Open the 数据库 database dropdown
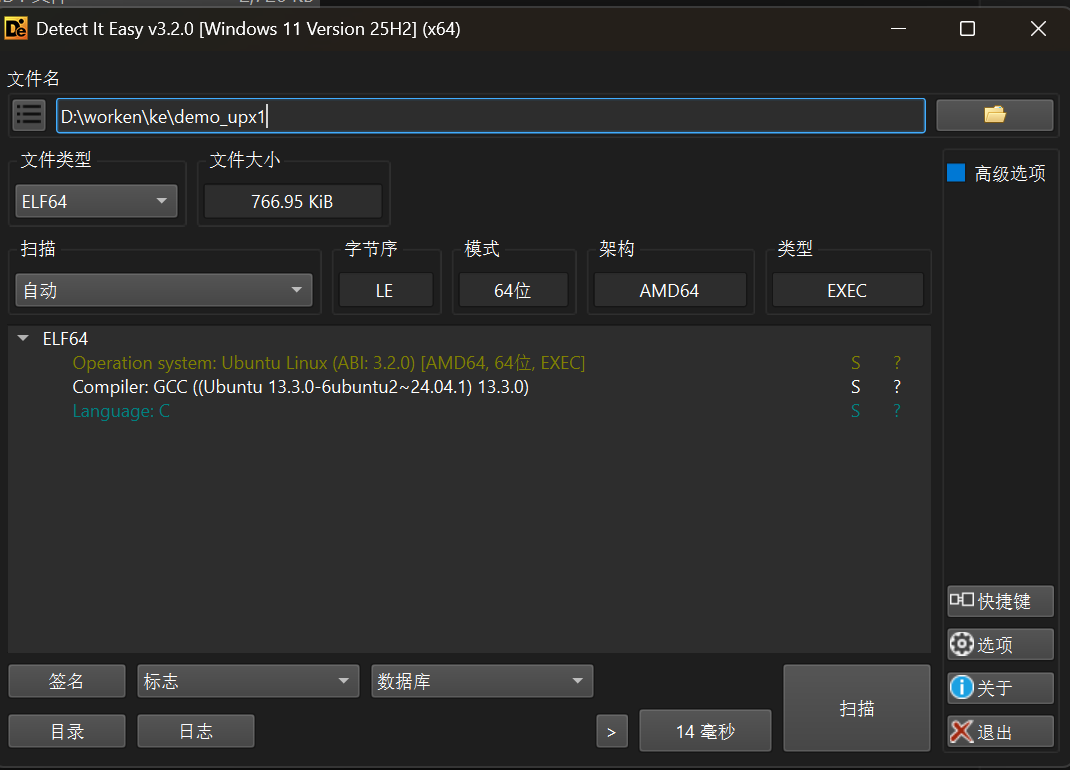Screen dimensions: 1070x770 [x=482, y=681]
